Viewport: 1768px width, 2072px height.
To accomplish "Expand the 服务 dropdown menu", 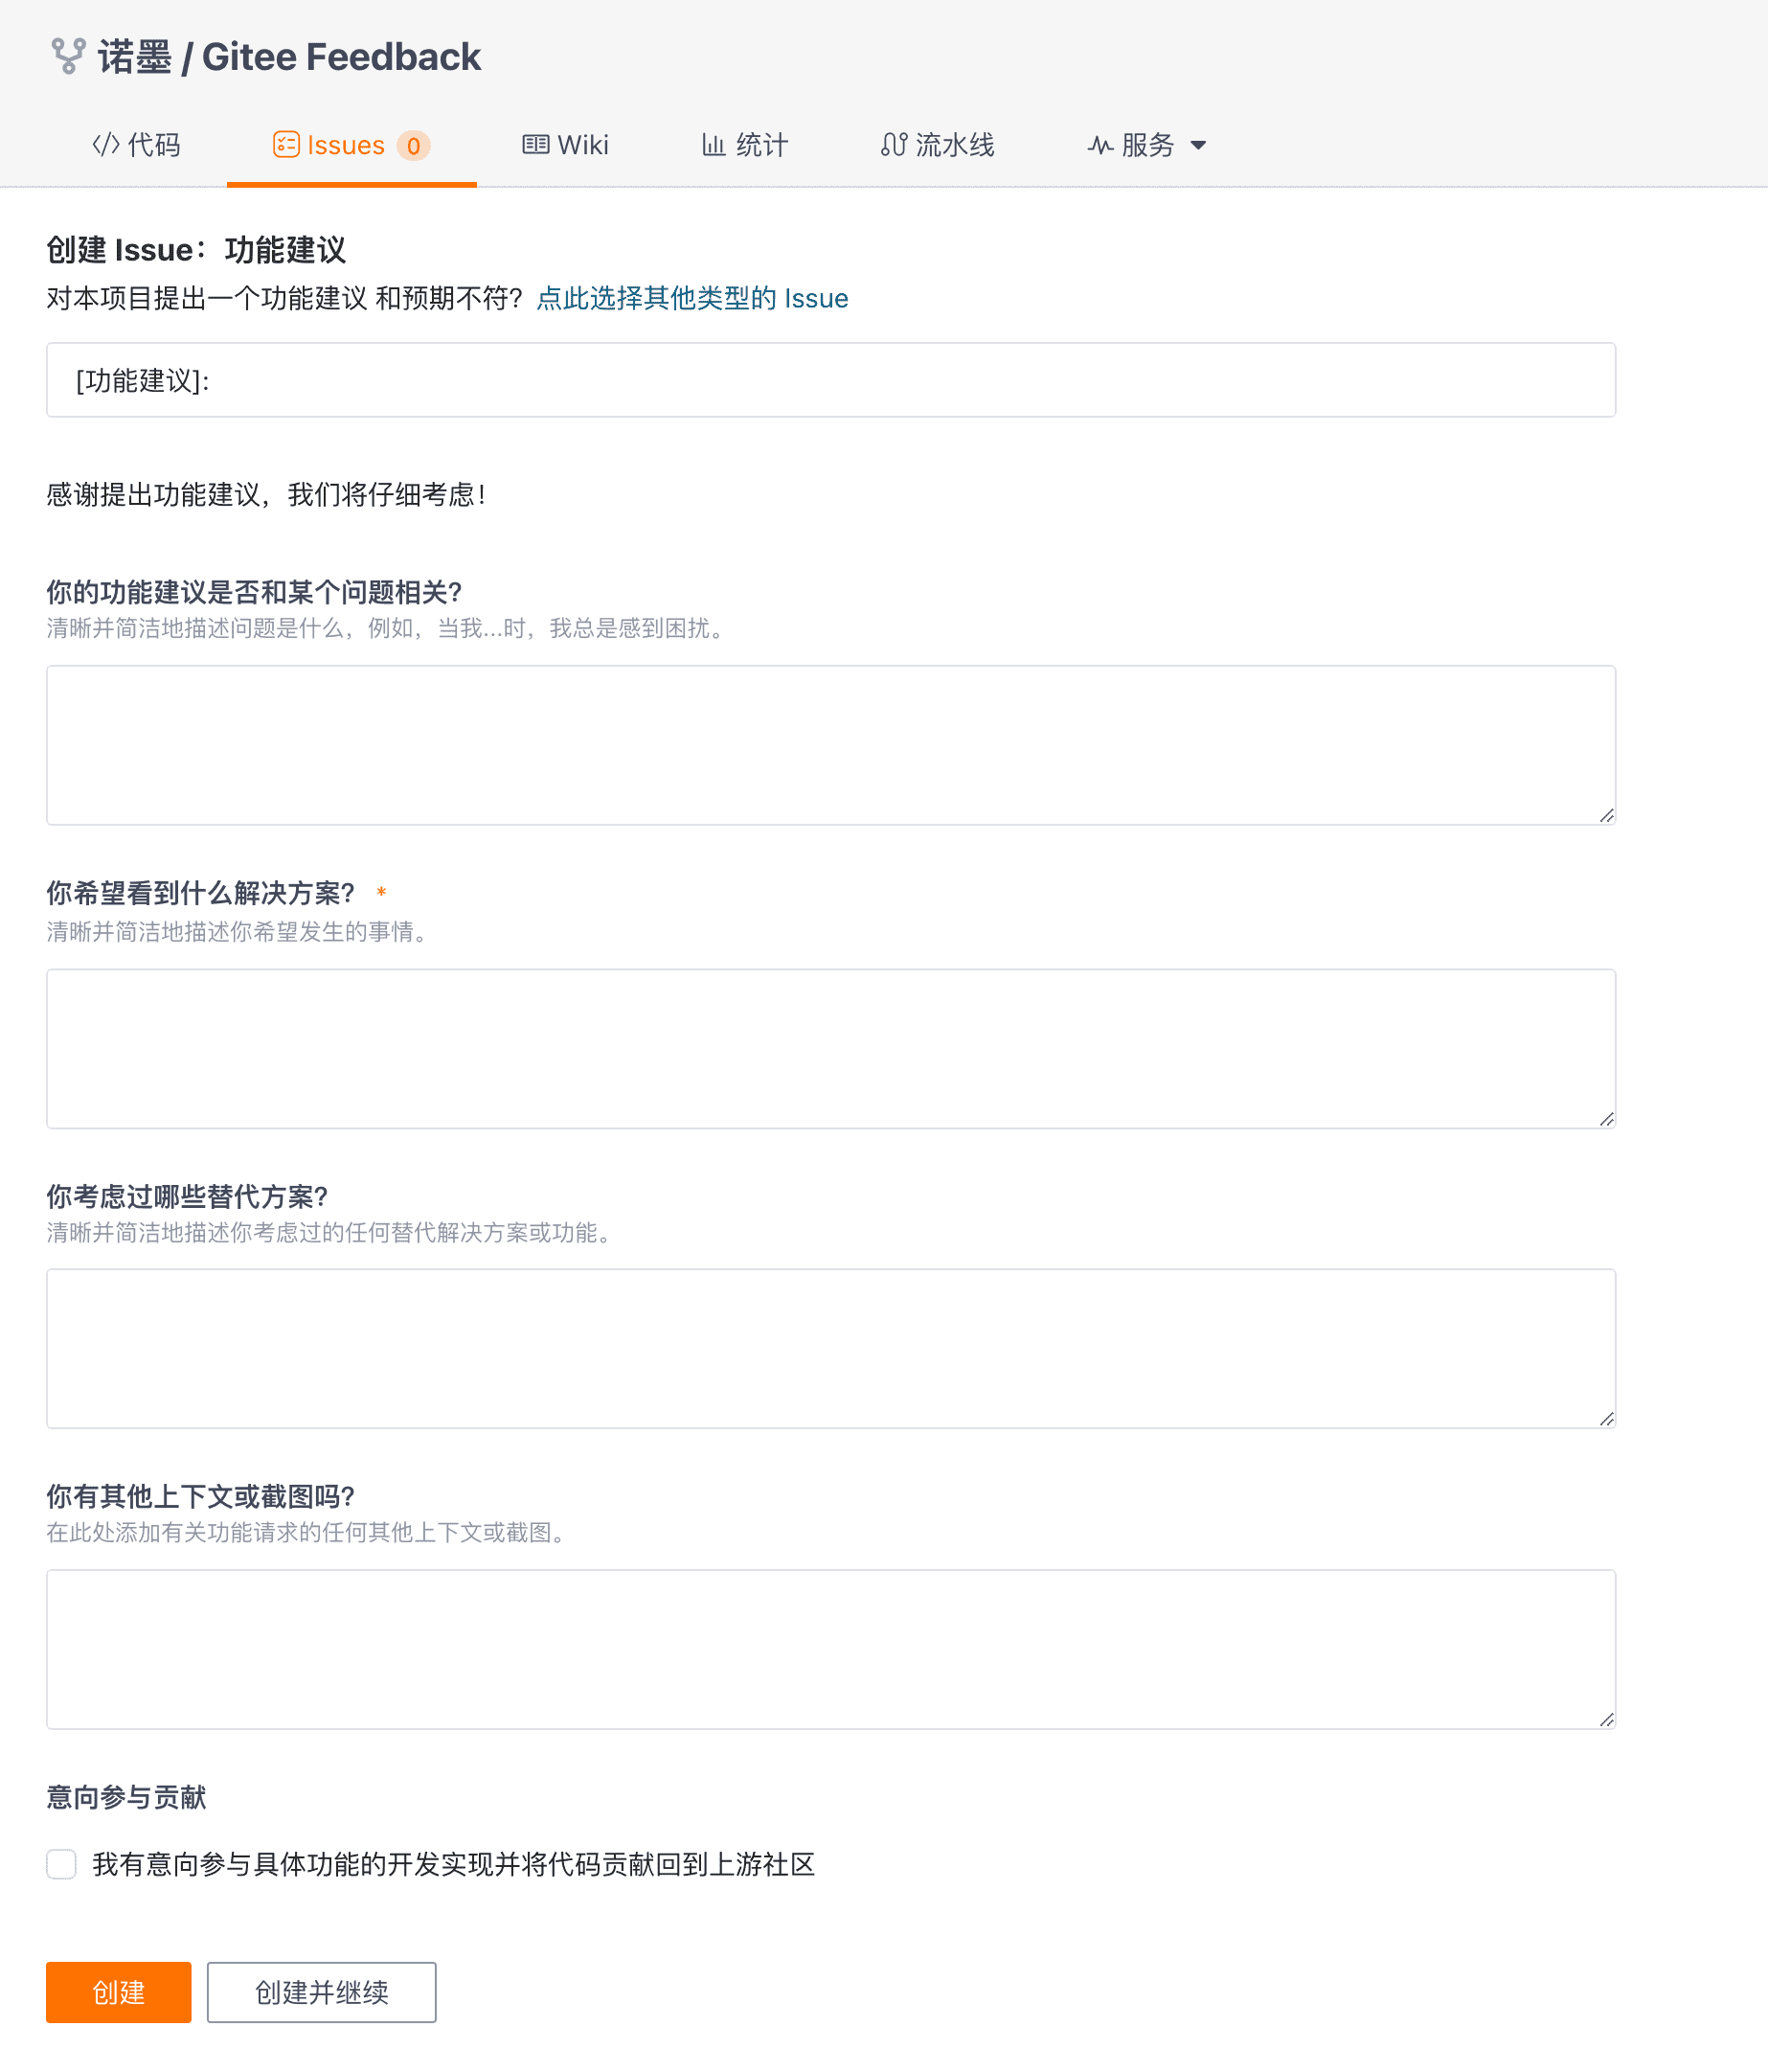I will pyautogui.click(x=1147, y=145).
